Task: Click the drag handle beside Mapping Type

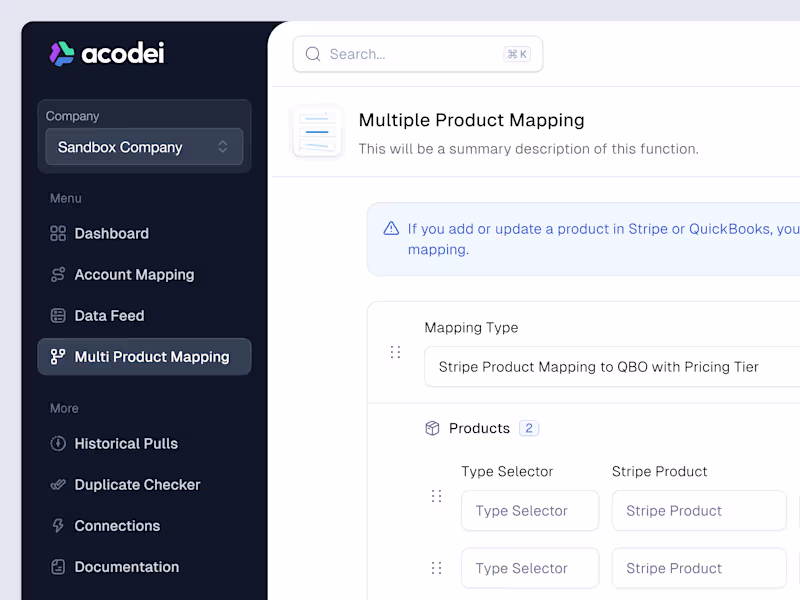Action: (395, 352)
